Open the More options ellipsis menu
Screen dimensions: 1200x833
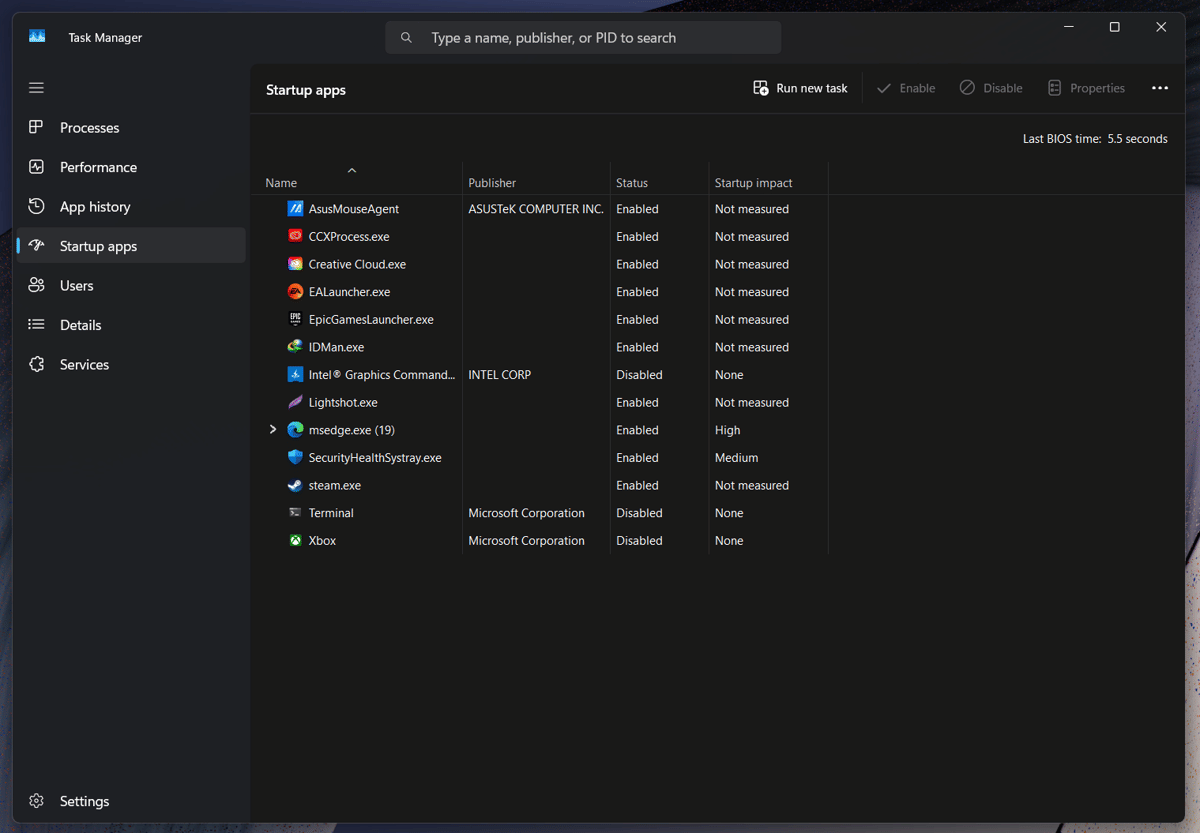tap(1160, 88)
